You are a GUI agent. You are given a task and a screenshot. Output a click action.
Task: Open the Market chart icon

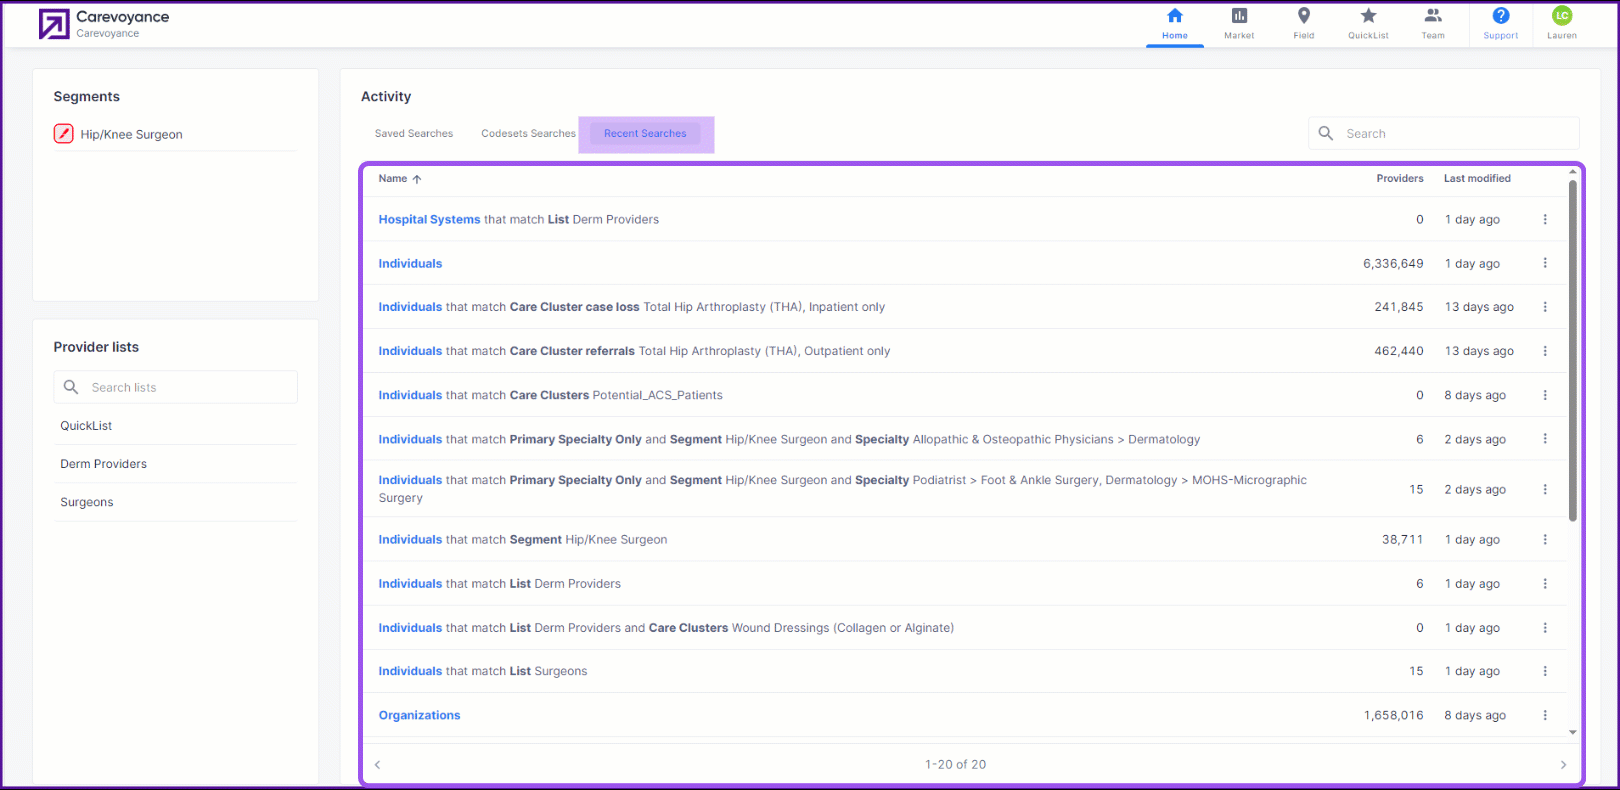point(1239,16)
